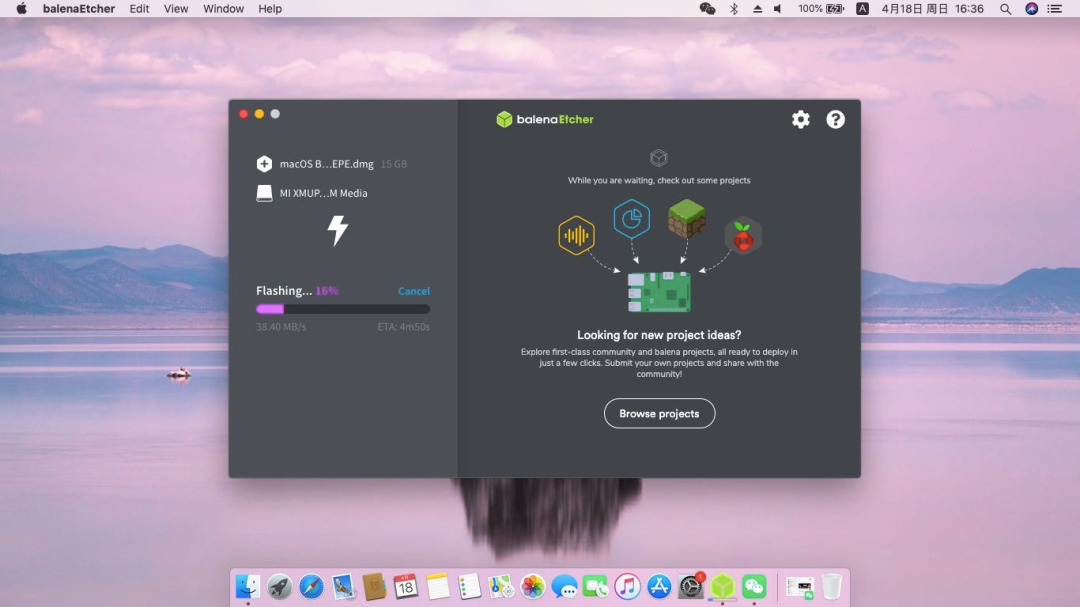1080x607 pixels.
Task: Click the Minecraft grass block project icon
Action: pyautogui.click(x=687, y=218)
